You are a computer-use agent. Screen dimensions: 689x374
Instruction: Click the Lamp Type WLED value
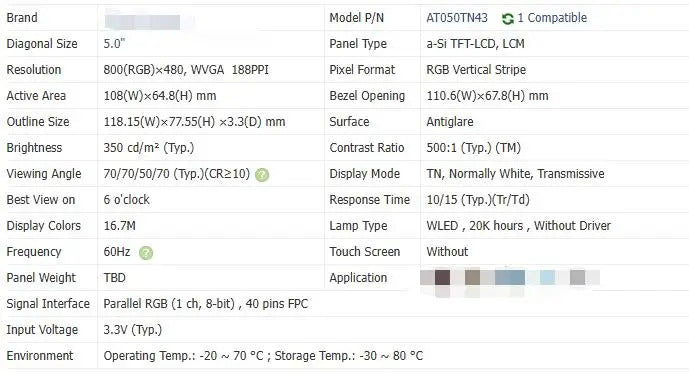[x=519, y=226]
